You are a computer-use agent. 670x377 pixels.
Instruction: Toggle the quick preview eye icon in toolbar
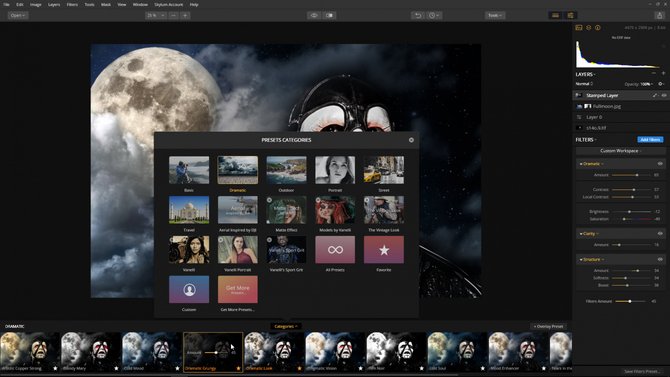pyautogui.click(x=314, y=15)
